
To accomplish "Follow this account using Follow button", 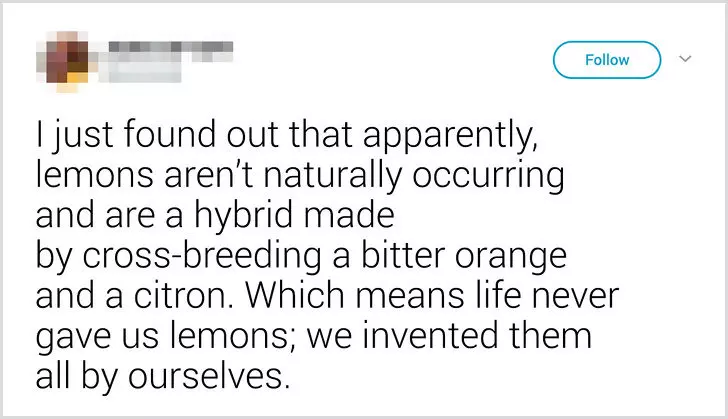I will pyautogui.click(x=607, y=60).
